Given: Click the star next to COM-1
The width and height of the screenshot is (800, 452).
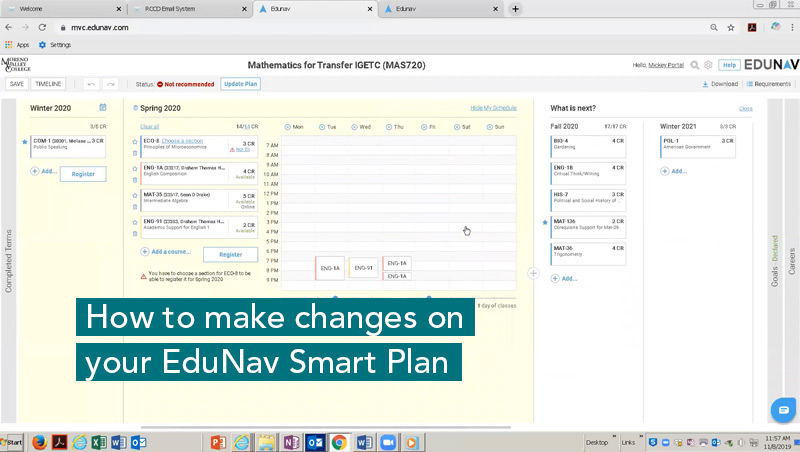Looking at the screenshot, I should (x=24, y=141).
